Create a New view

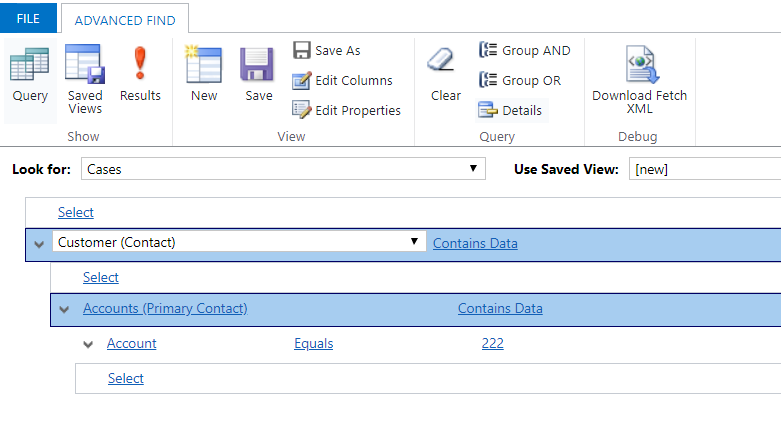pyautogui.click(x=204, y=75)
